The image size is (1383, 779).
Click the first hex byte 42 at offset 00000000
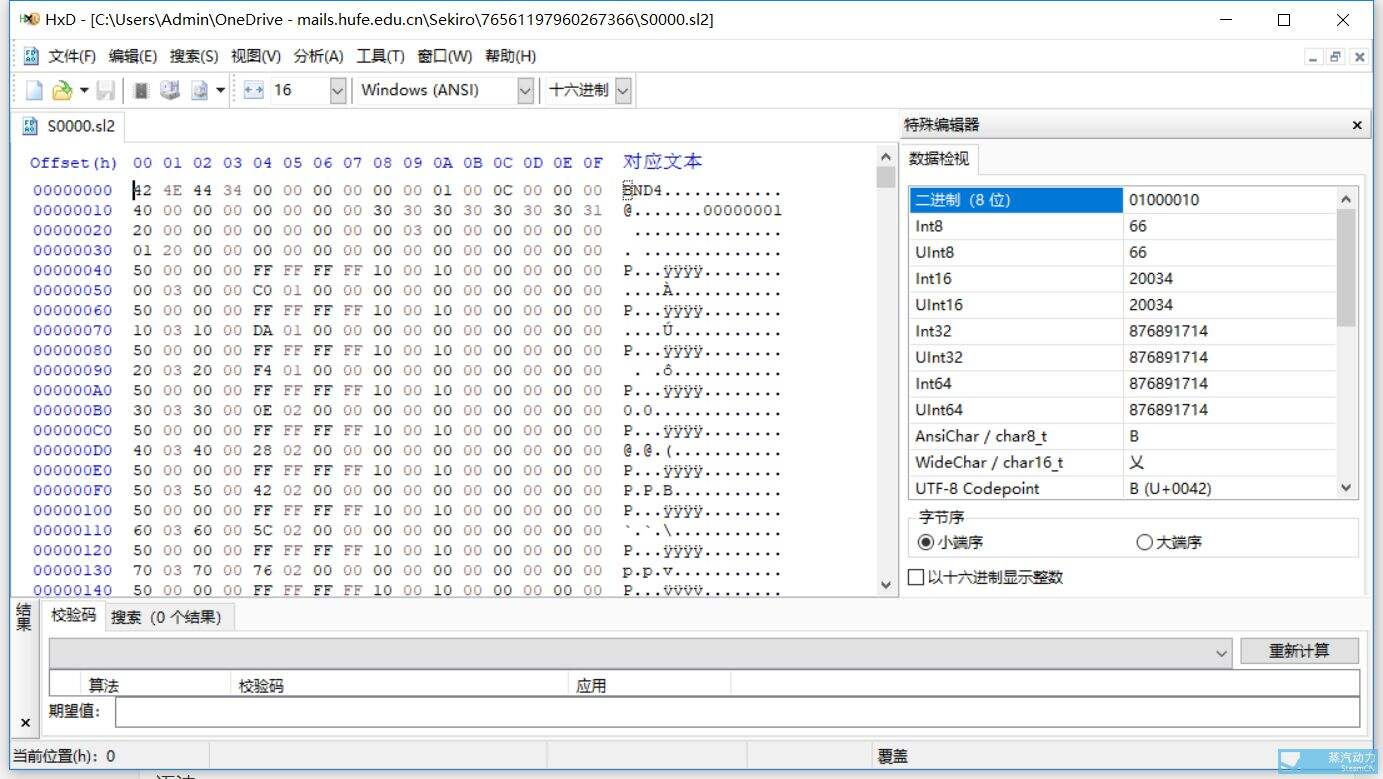[x=143, y=190]
